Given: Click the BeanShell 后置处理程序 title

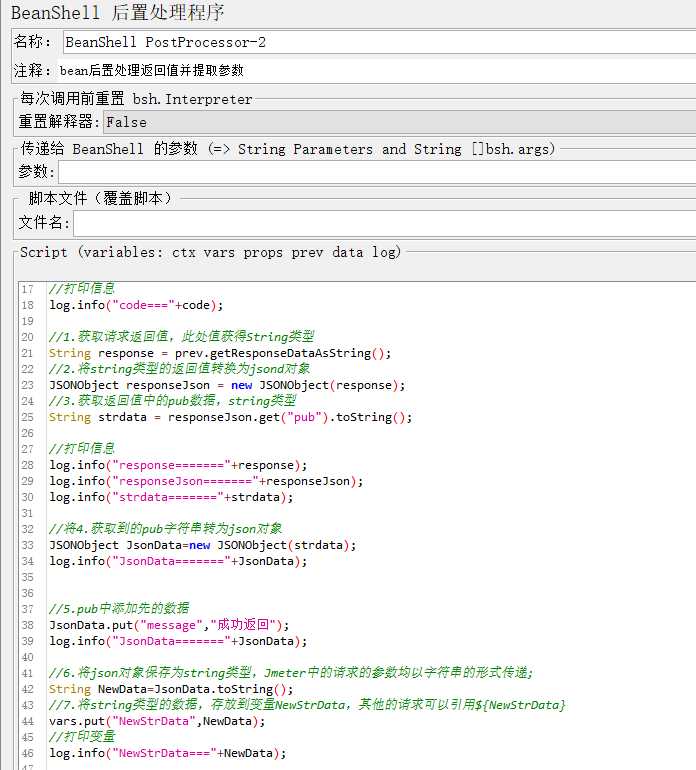Looking at the screenshot, I should [118, 13].
